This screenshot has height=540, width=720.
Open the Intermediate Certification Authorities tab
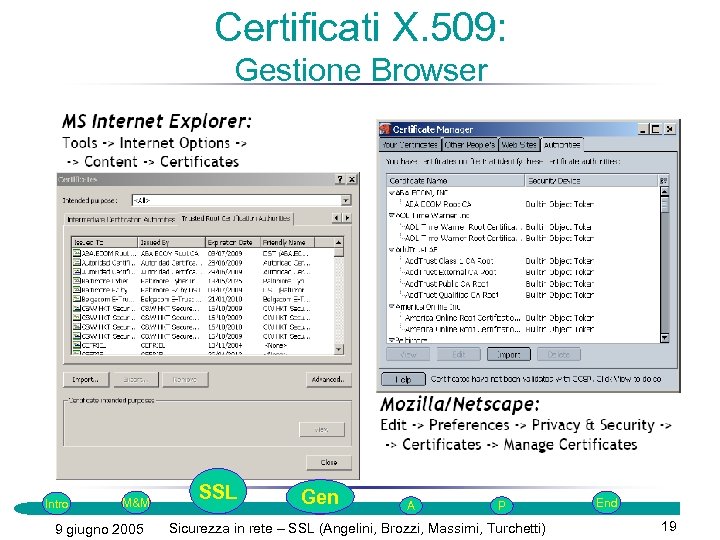[x=121, y=219]
